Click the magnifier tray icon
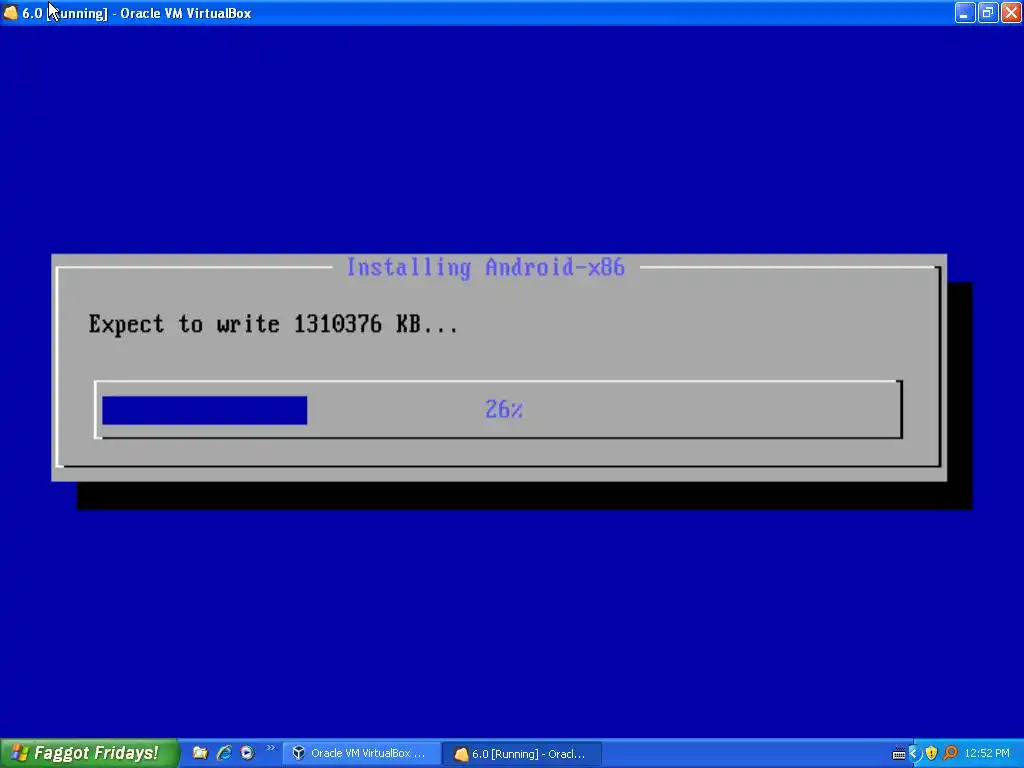The width and height of the screenshot is (1024, 768). [x=950, y=753]
